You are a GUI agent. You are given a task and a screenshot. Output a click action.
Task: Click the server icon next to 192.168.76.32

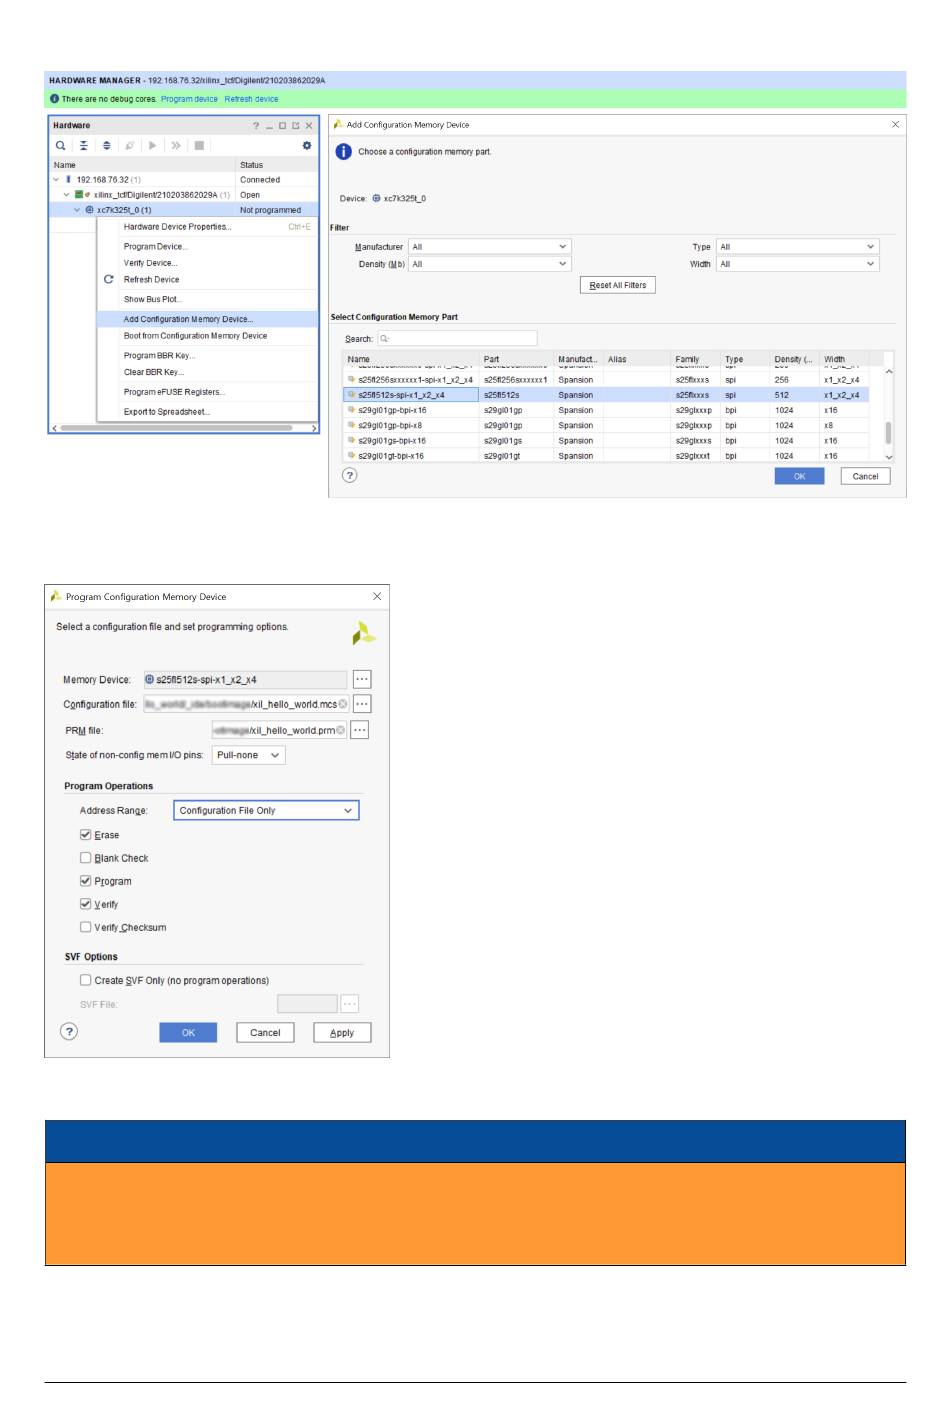pos(69,180)
